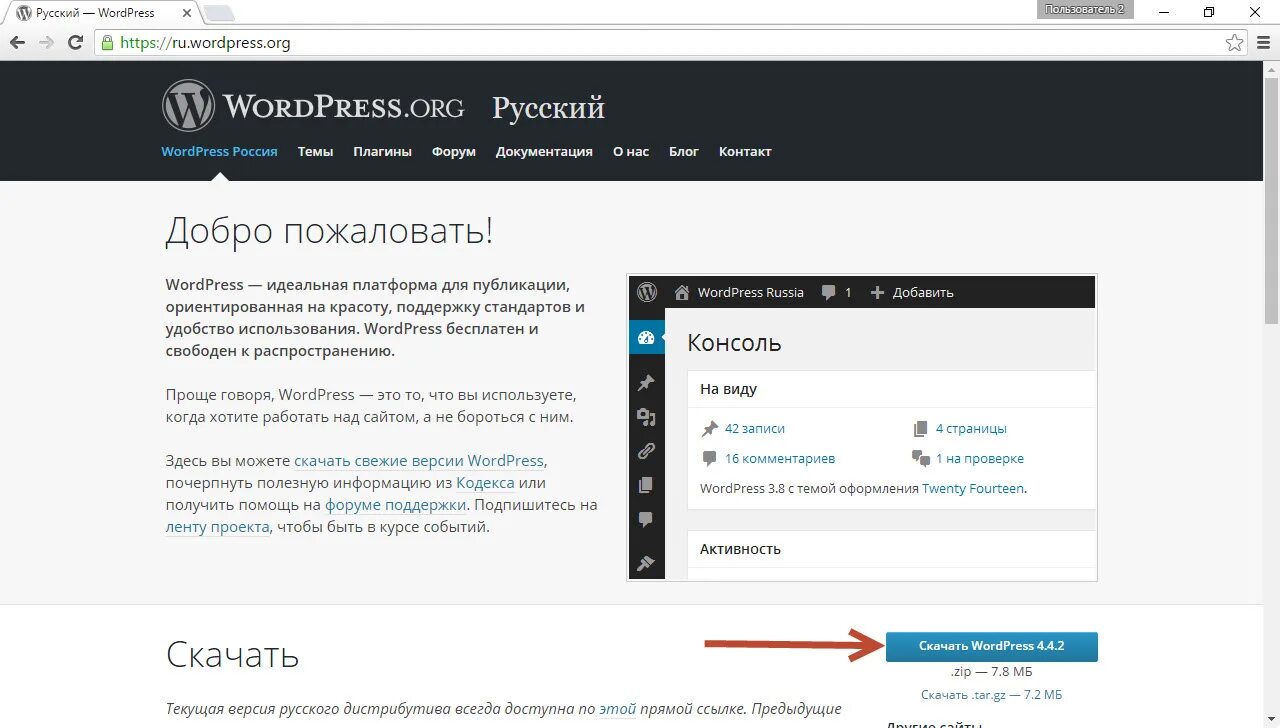
Task: Click the green padlock security icon
Action: [107, 43]
